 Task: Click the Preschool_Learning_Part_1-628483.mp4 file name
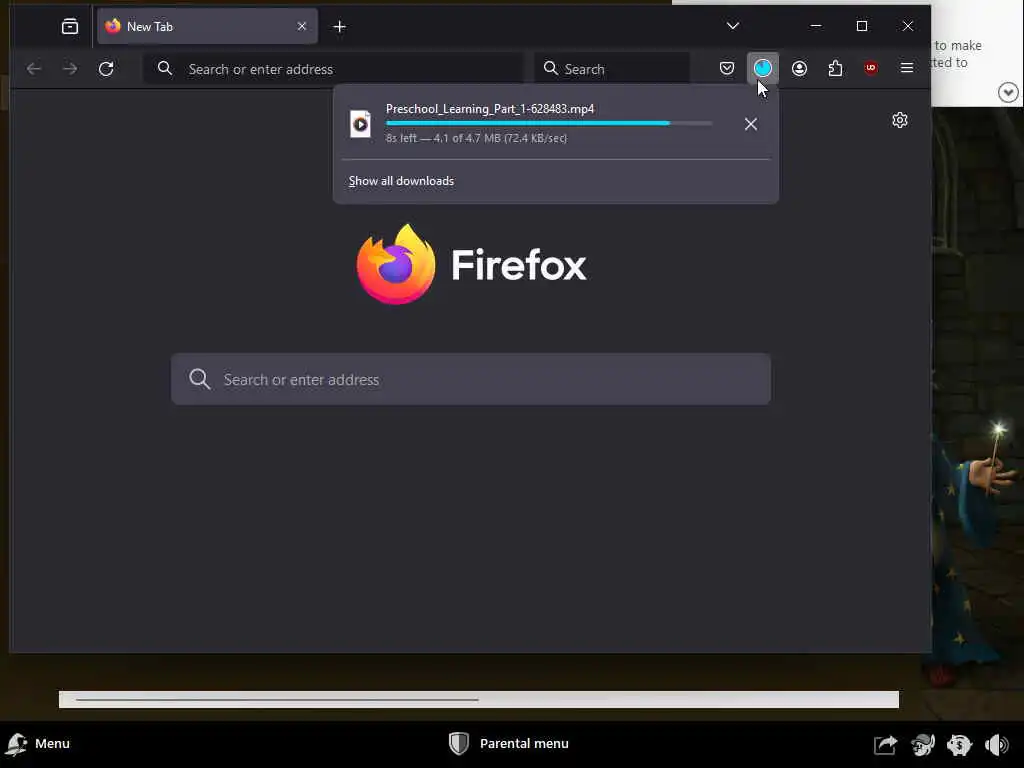pyautogui.click(x=490, y=109)
